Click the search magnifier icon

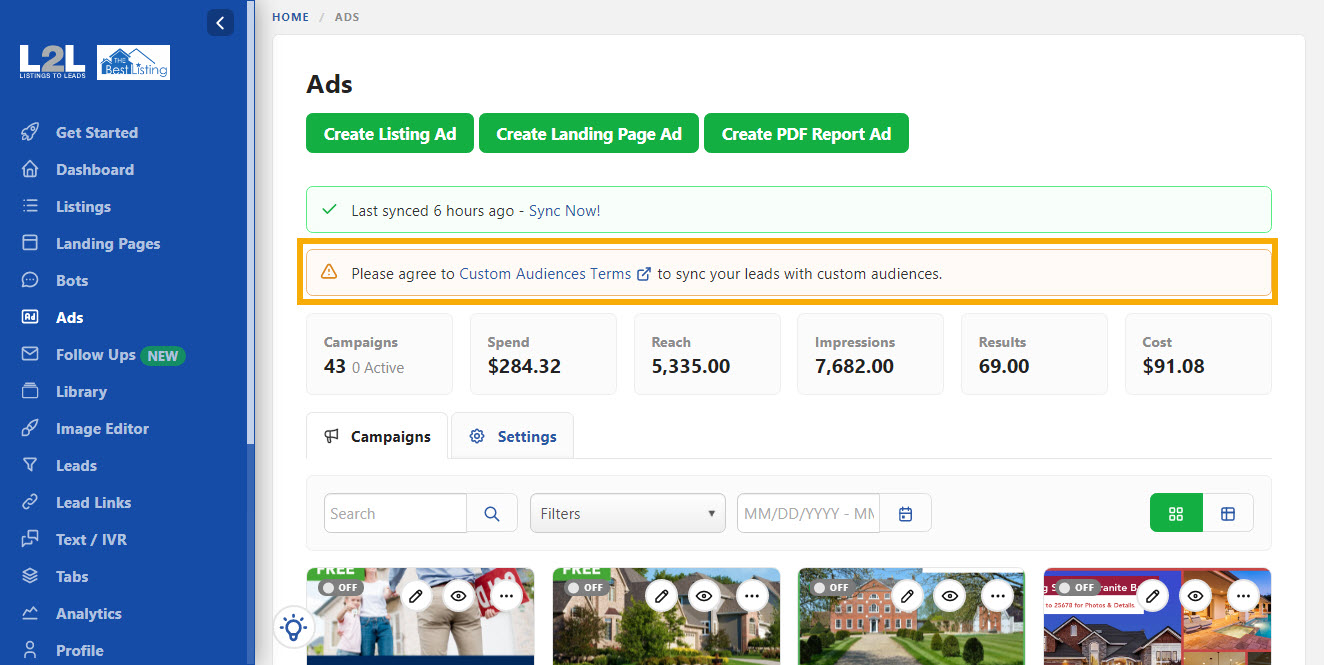click(491, 512)
